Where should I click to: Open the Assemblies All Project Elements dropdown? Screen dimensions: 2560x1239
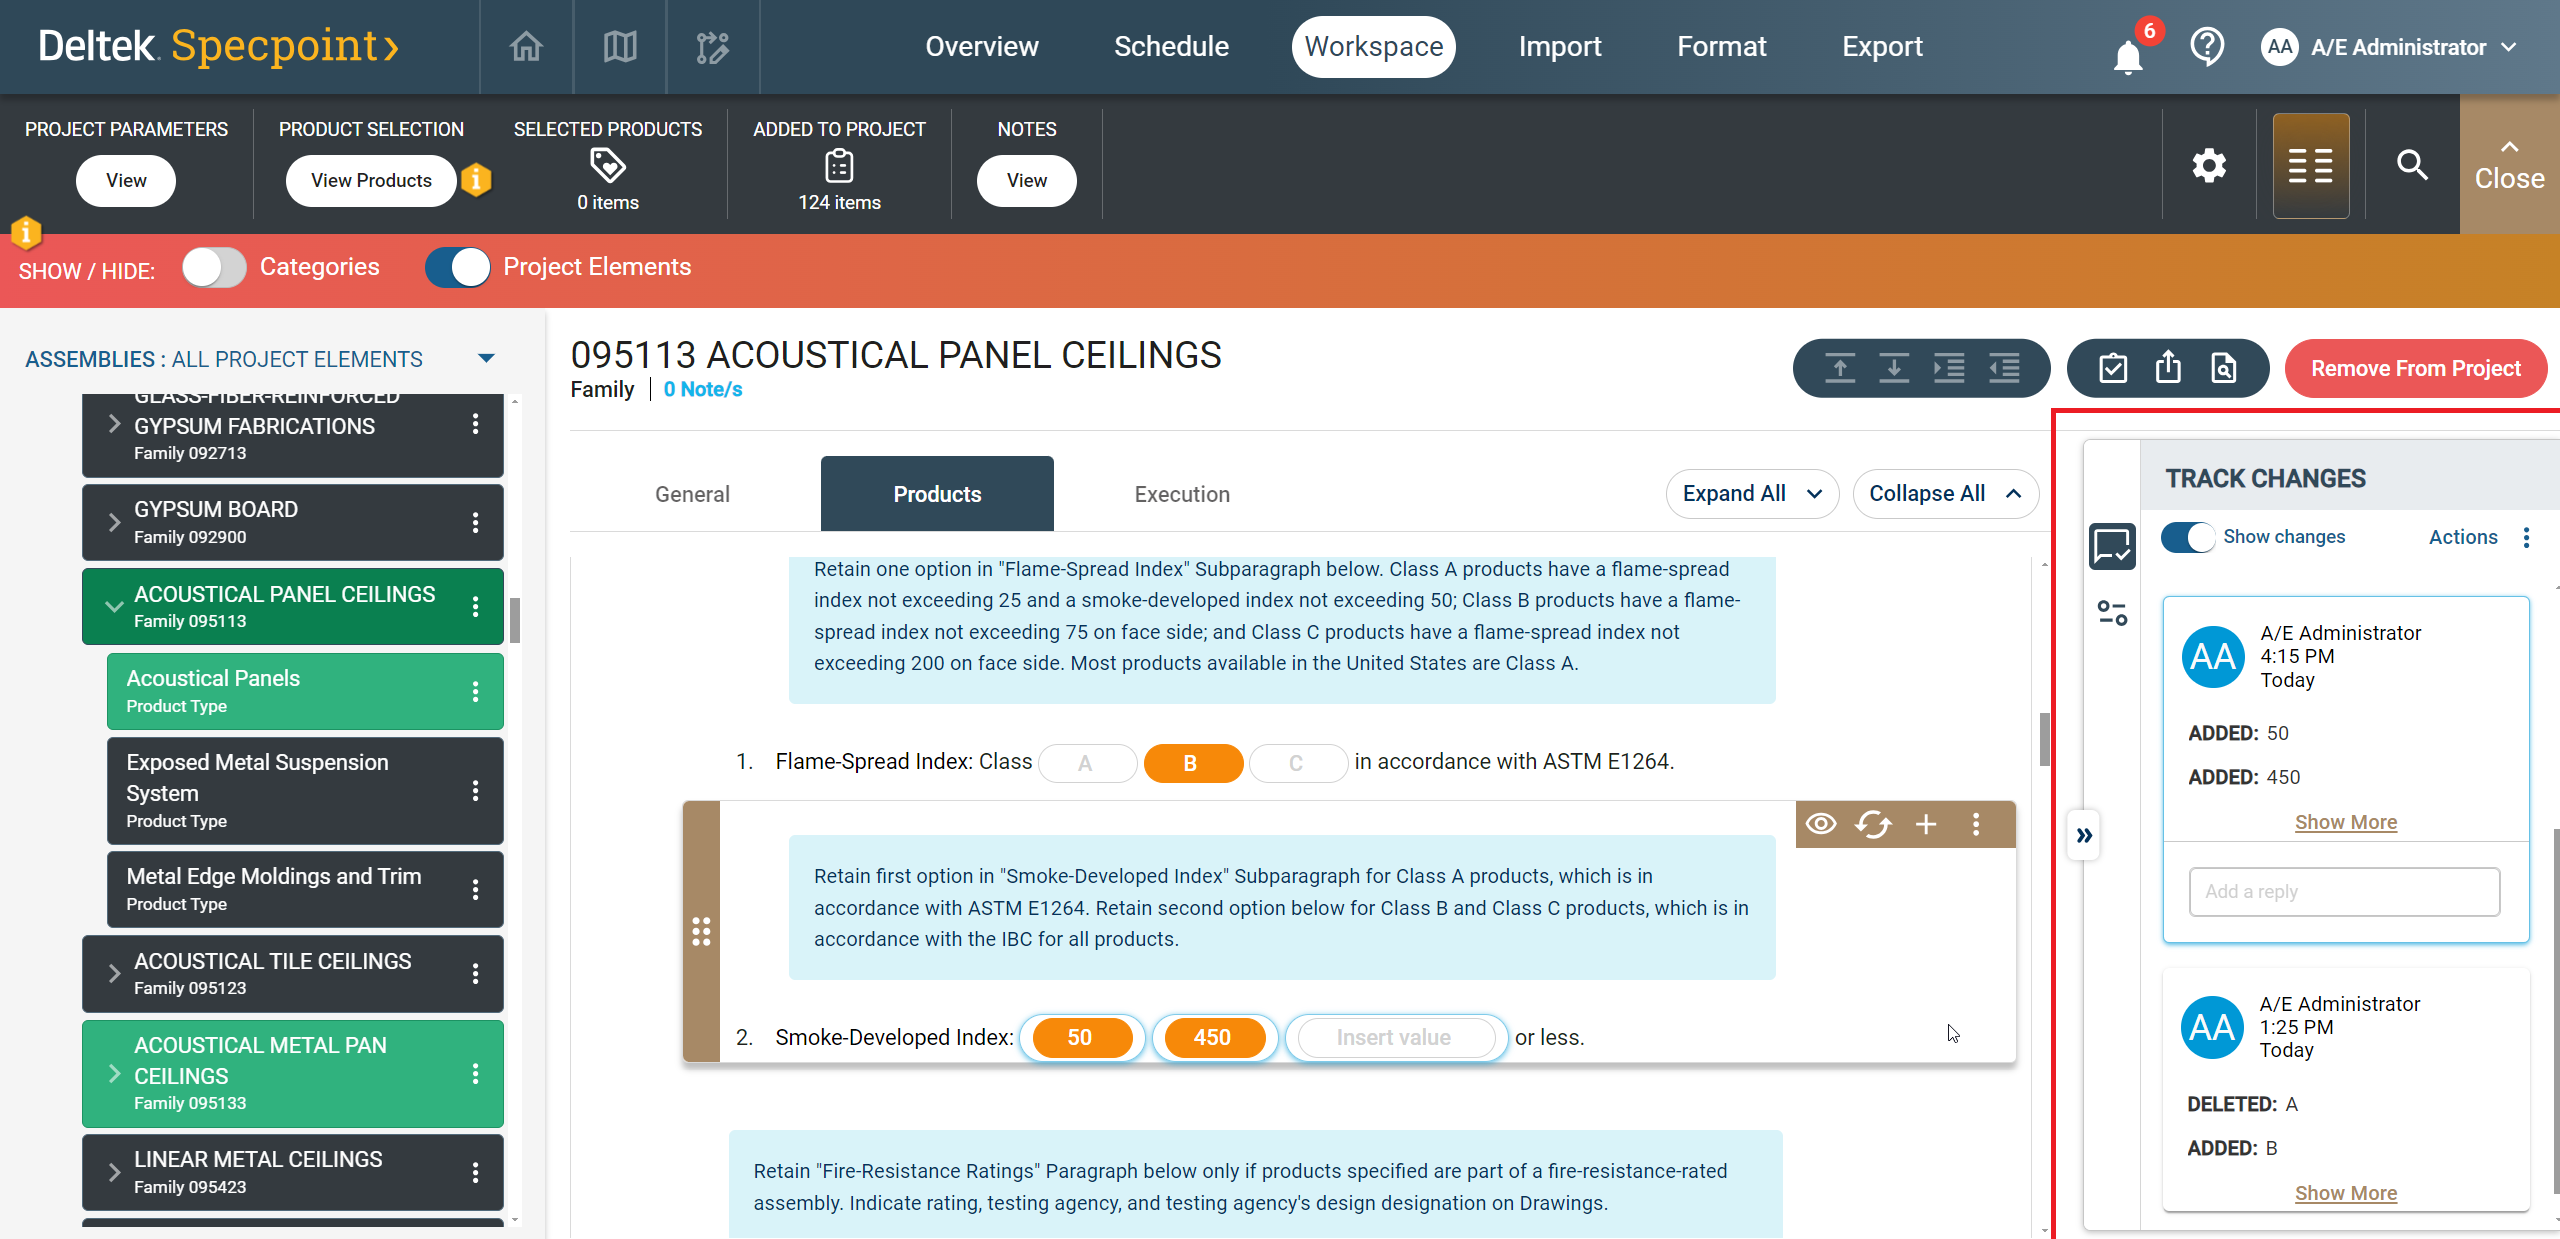[486, 359]
